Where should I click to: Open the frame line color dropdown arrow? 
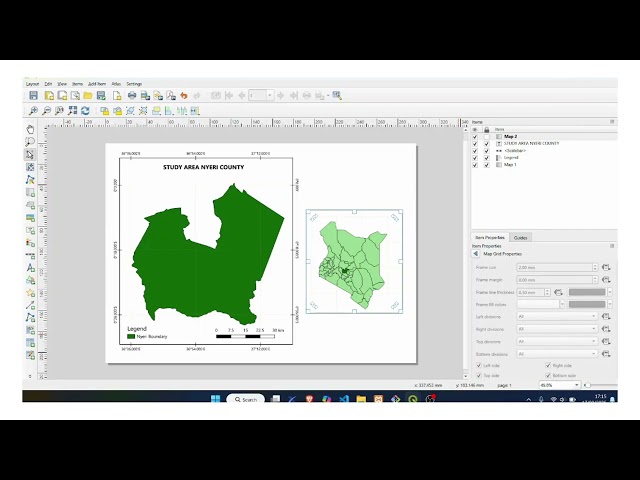pos(610,292)
